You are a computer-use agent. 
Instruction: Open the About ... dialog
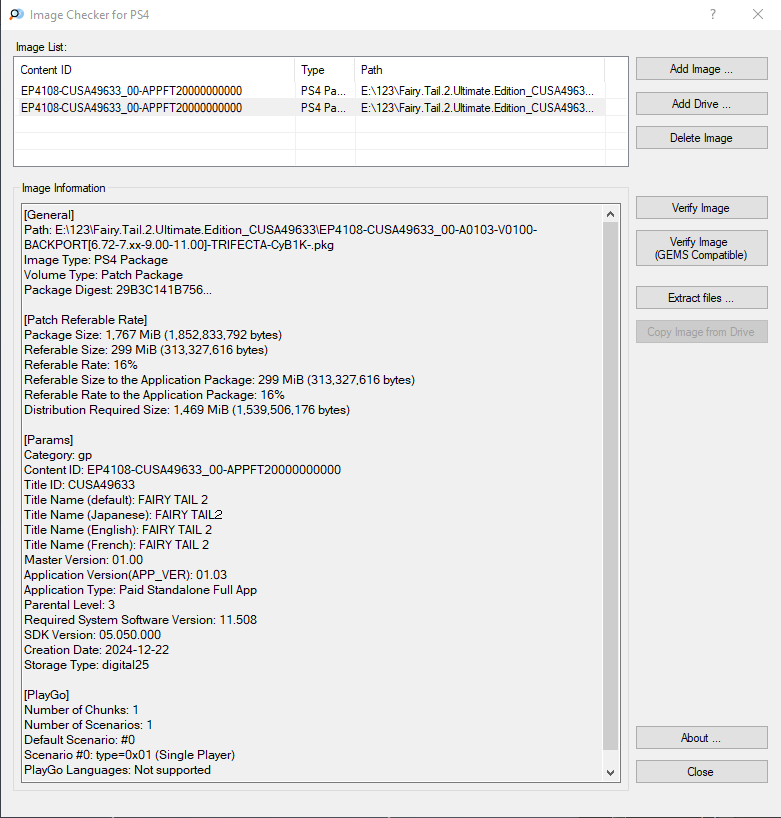click(x=701, y=738)
